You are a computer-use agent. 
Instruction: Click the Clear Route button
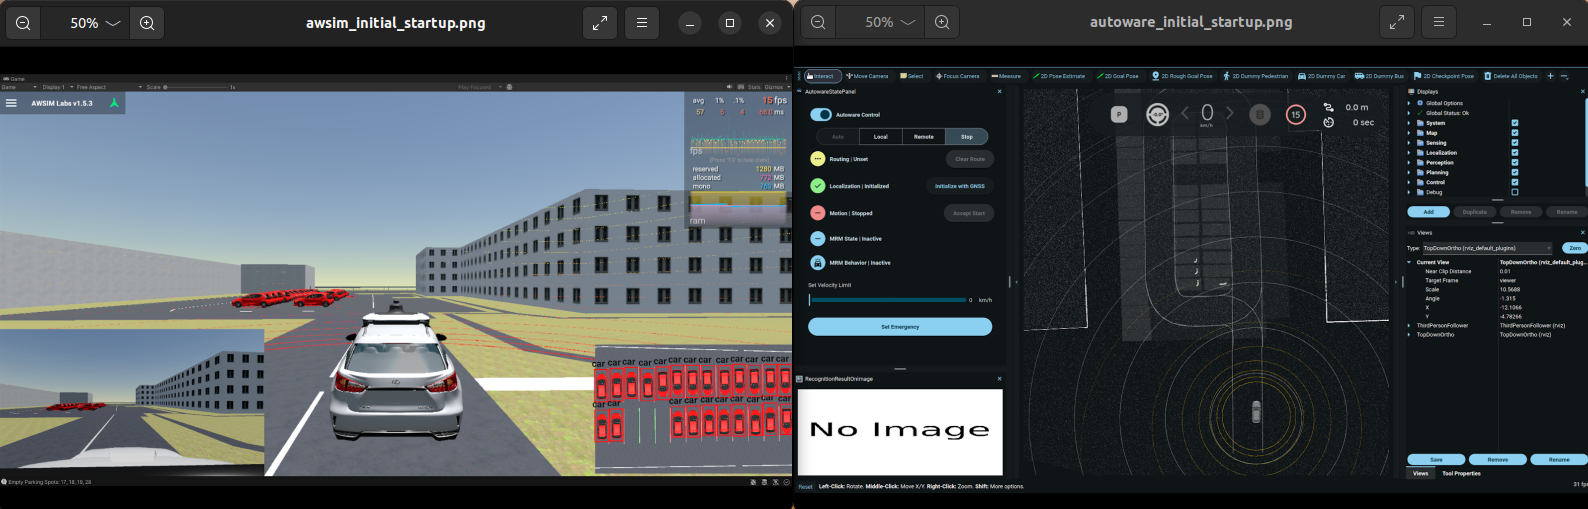coord(970,159)
